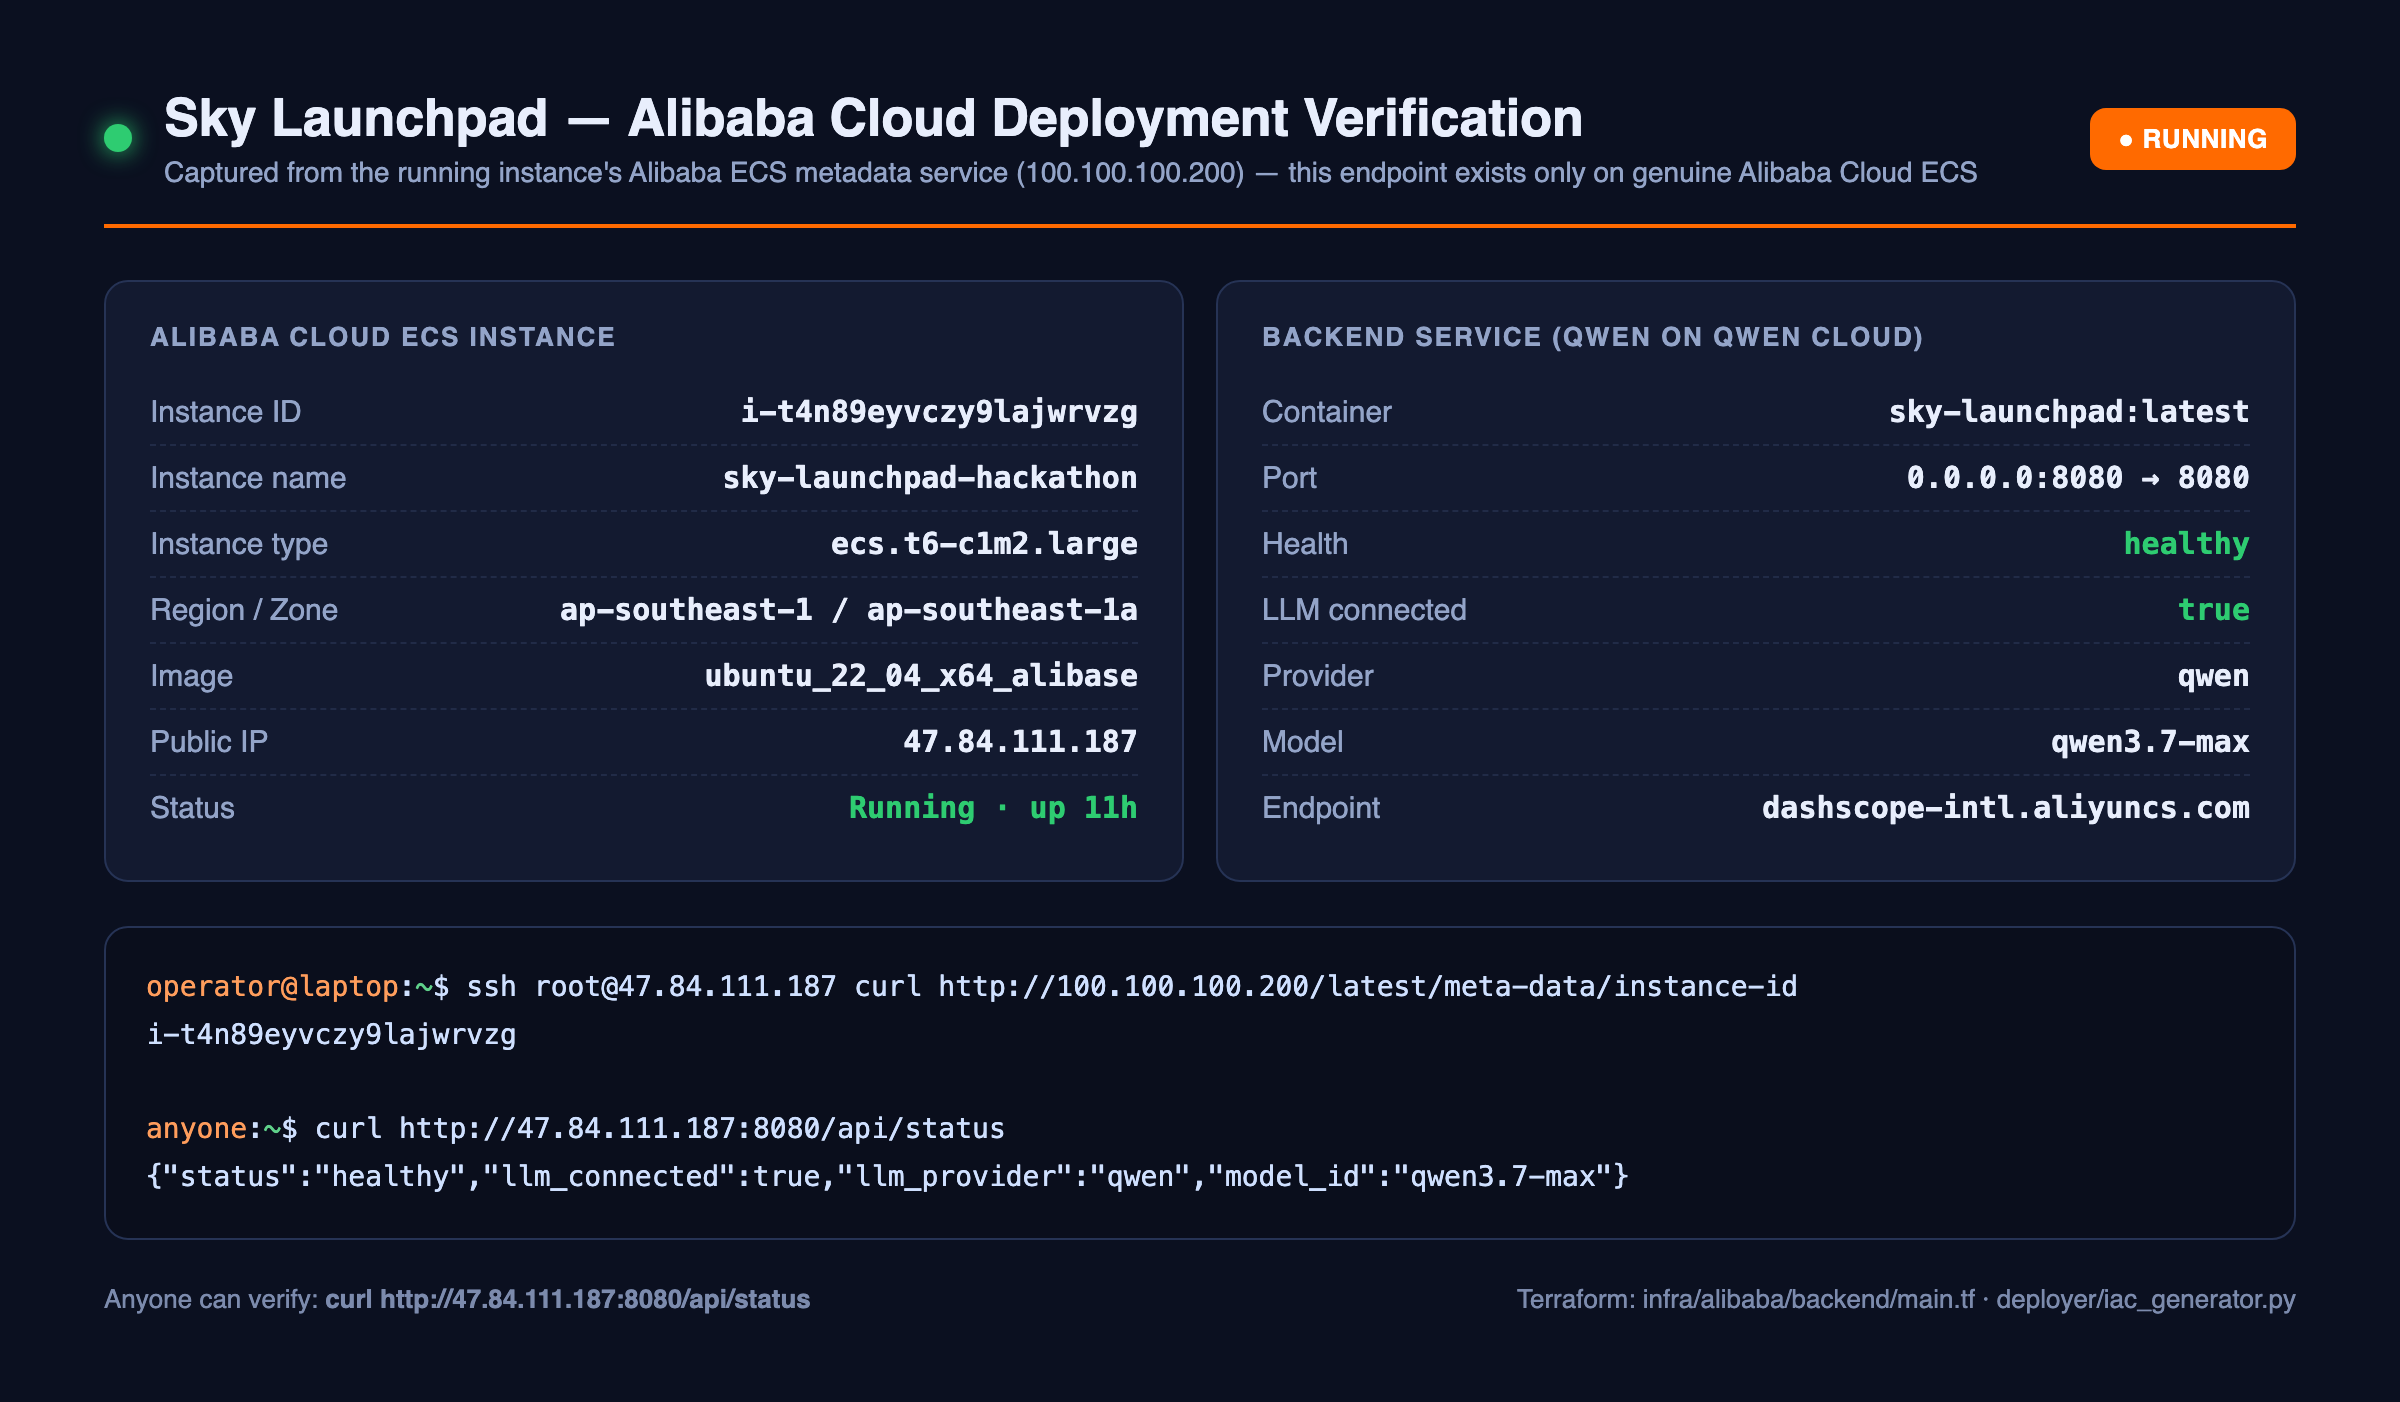Click the Port mapping 0.0.0.0:8080 value
The height and width of the screenshot is (1402, 2400).
[2077, 478]
